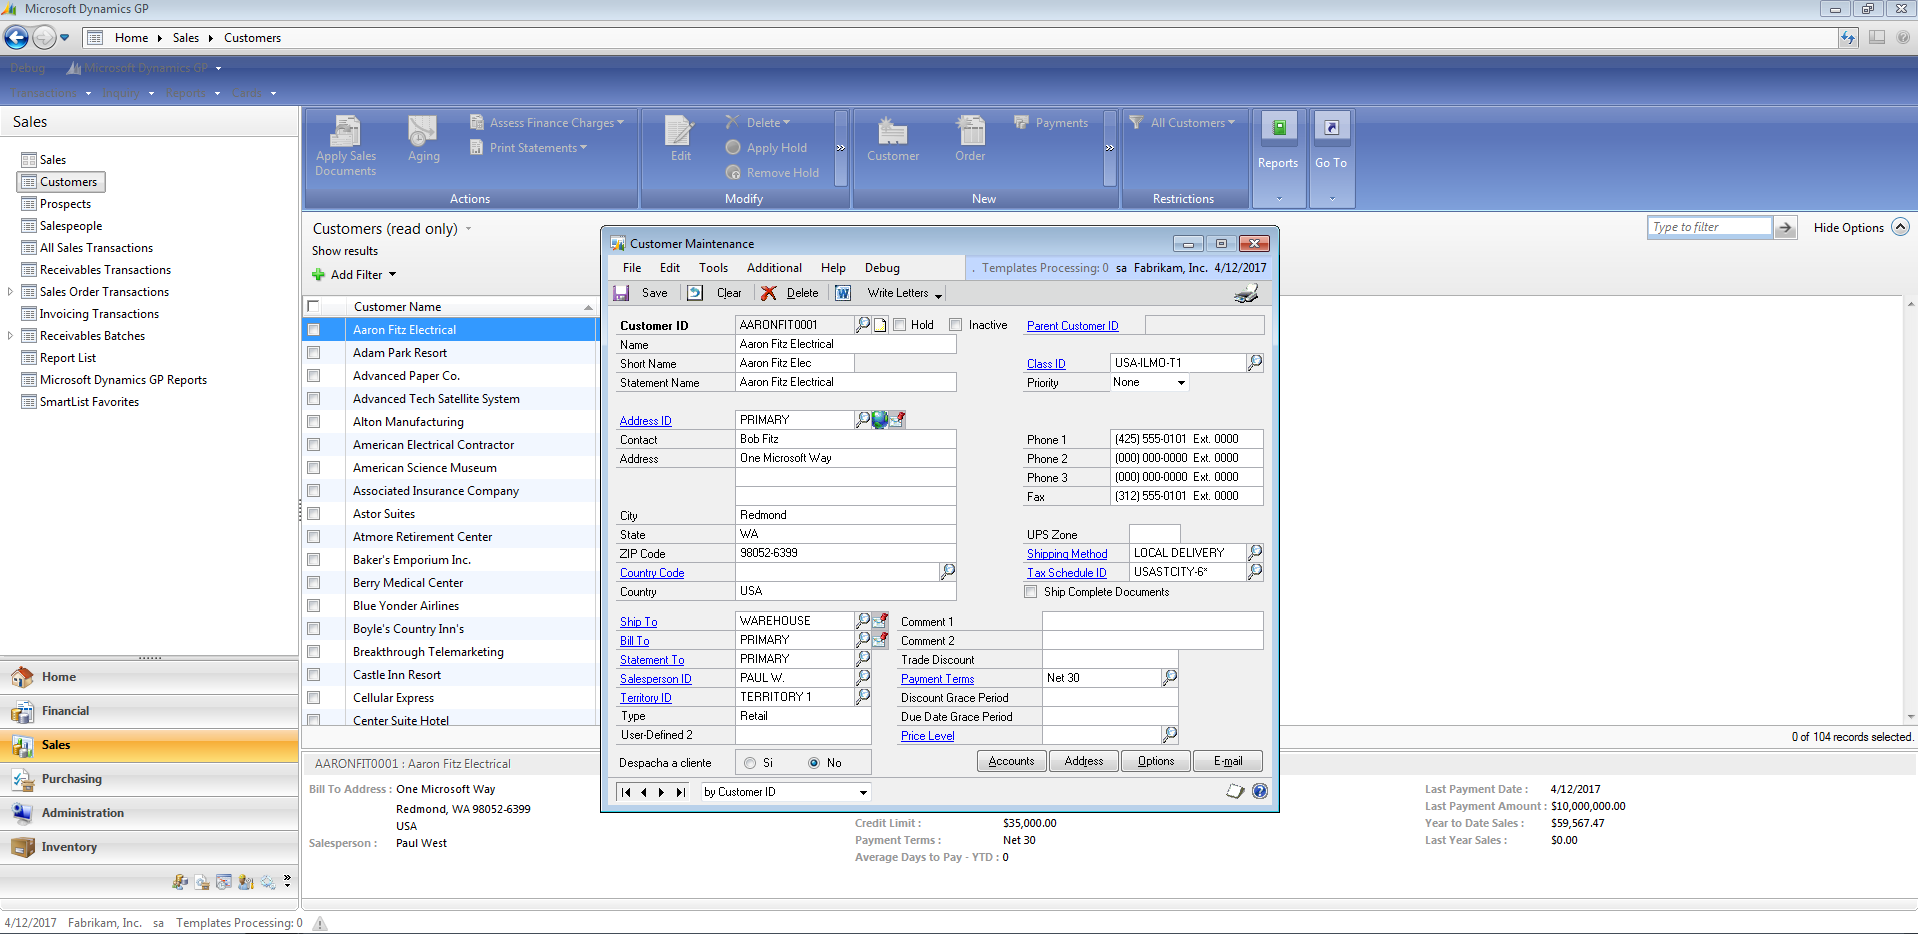
Task: Open the Additional menu
Action: pyautogui.click(x=774, y=268)
